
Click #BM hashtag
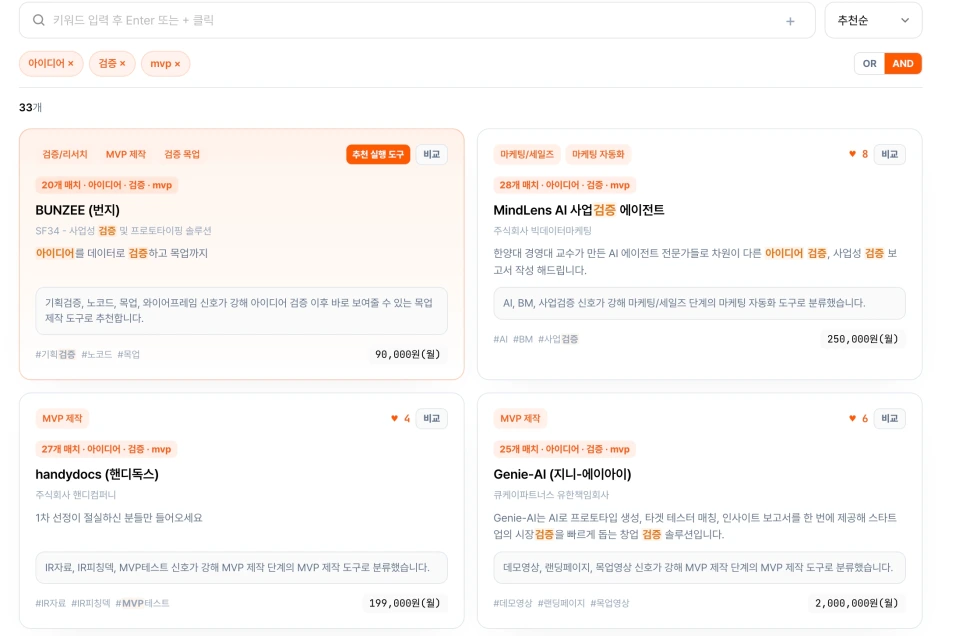522,339
